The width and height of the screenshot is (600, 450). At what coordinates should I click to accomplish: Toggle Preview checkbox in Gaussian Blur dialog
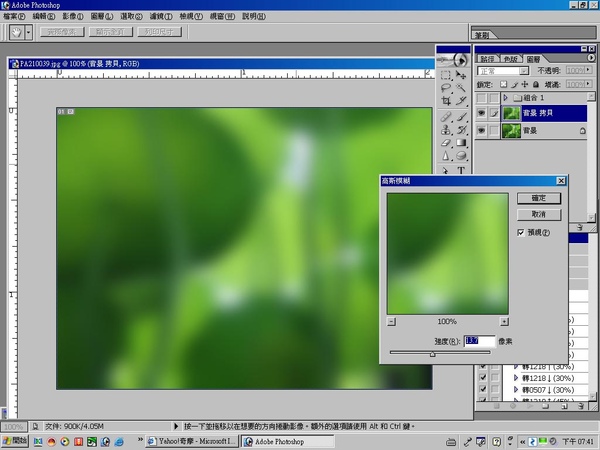coord(521,232)
